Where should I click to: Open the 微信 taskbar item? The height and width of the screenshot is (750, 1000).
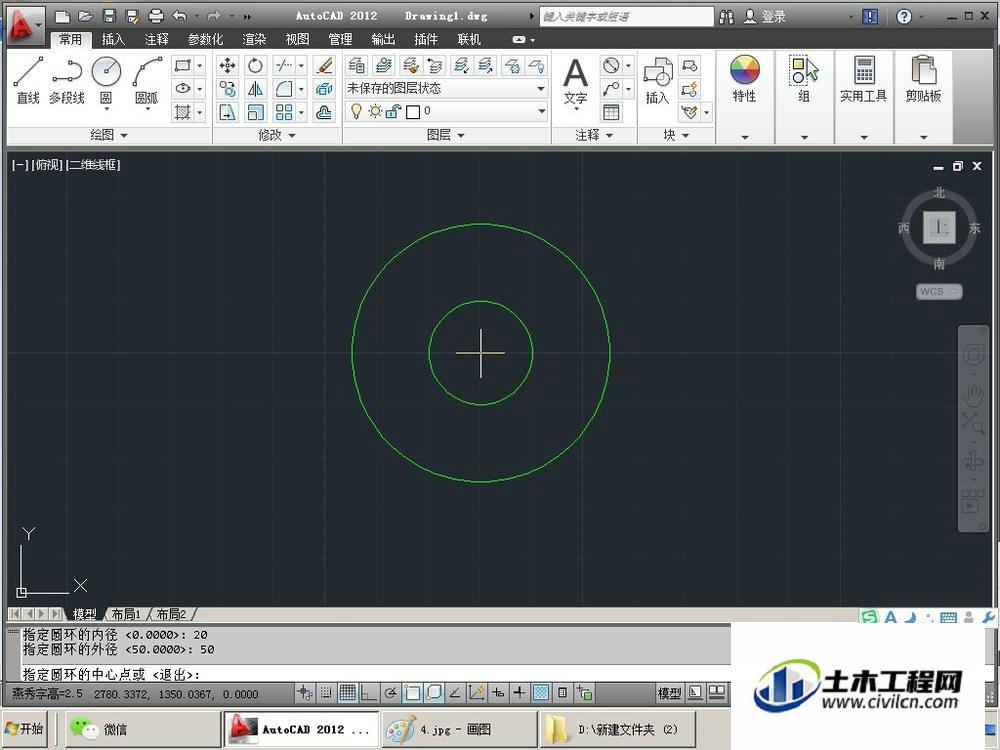(x=142, y=729)
